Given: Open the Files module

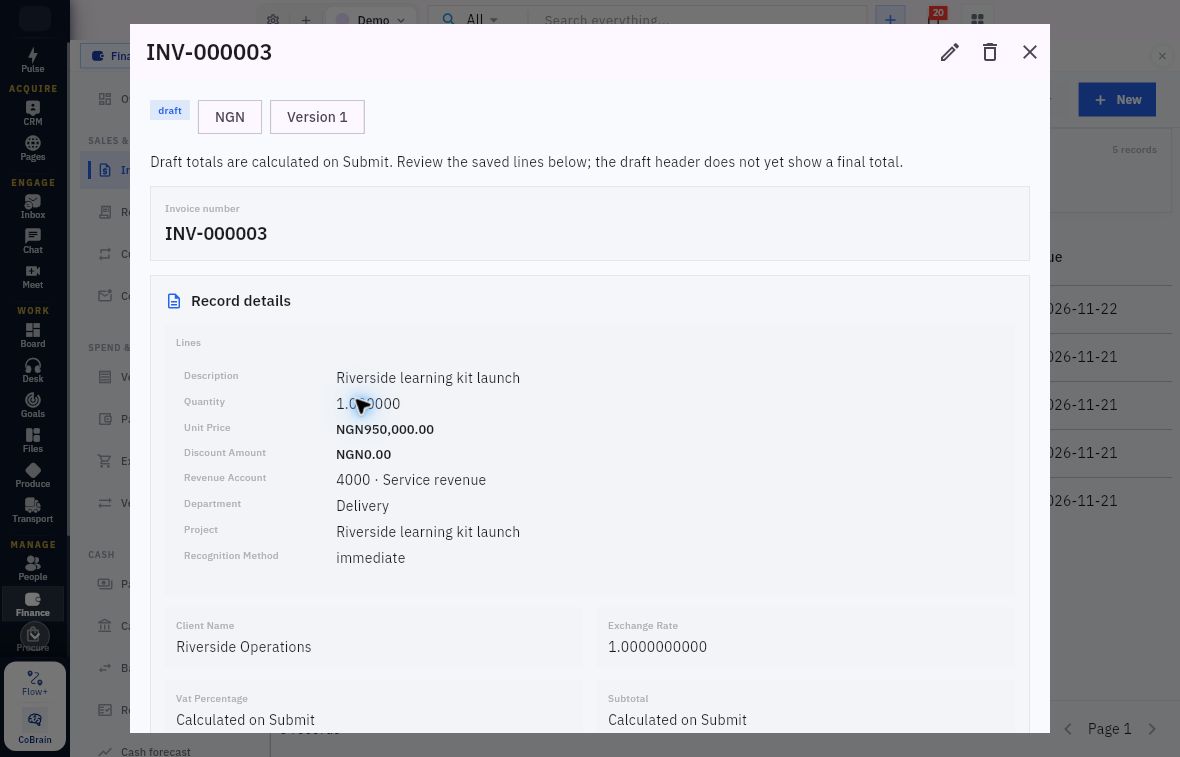Looking at the screenshot, I should pos(32,440).
